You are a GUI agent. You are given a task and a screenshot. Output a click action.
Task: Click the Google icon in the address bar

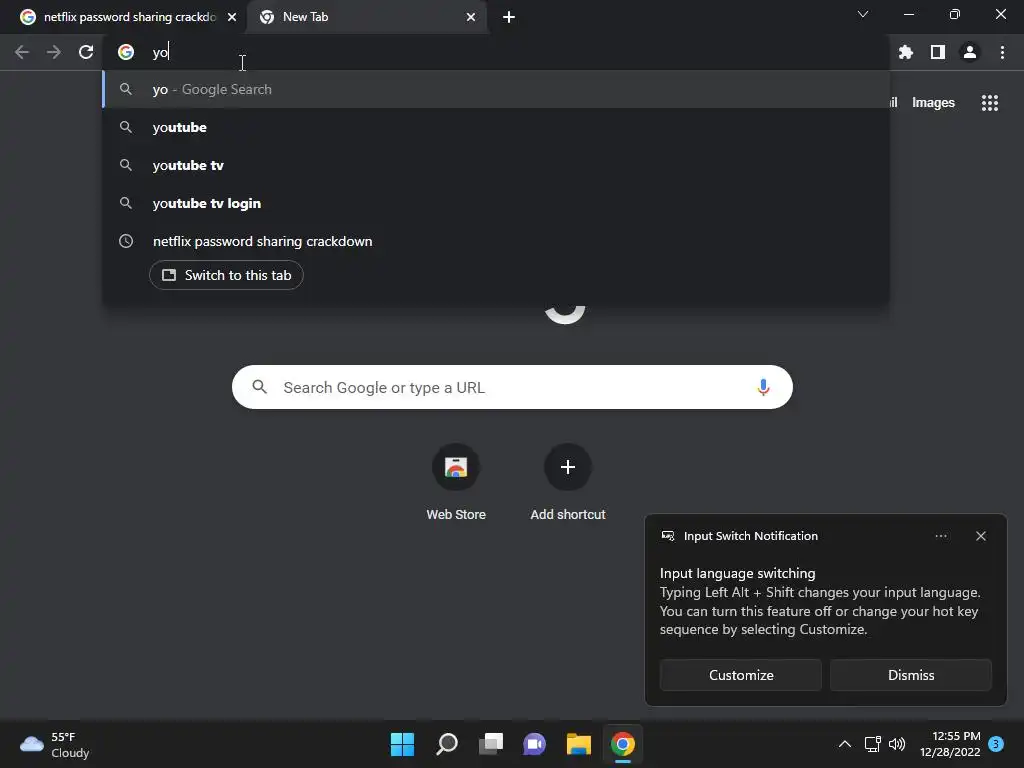tap(126, 52)
